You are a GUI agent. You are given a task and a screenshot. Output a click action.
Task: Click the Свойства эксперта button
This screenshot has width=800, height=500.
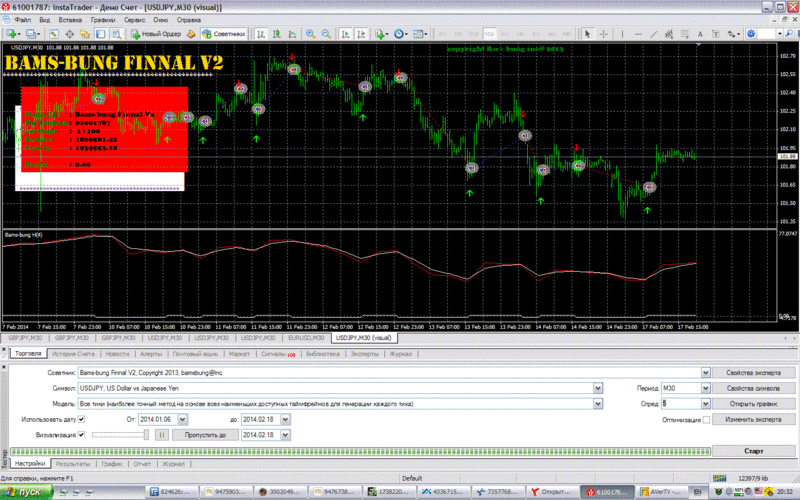tap(754, 372)
